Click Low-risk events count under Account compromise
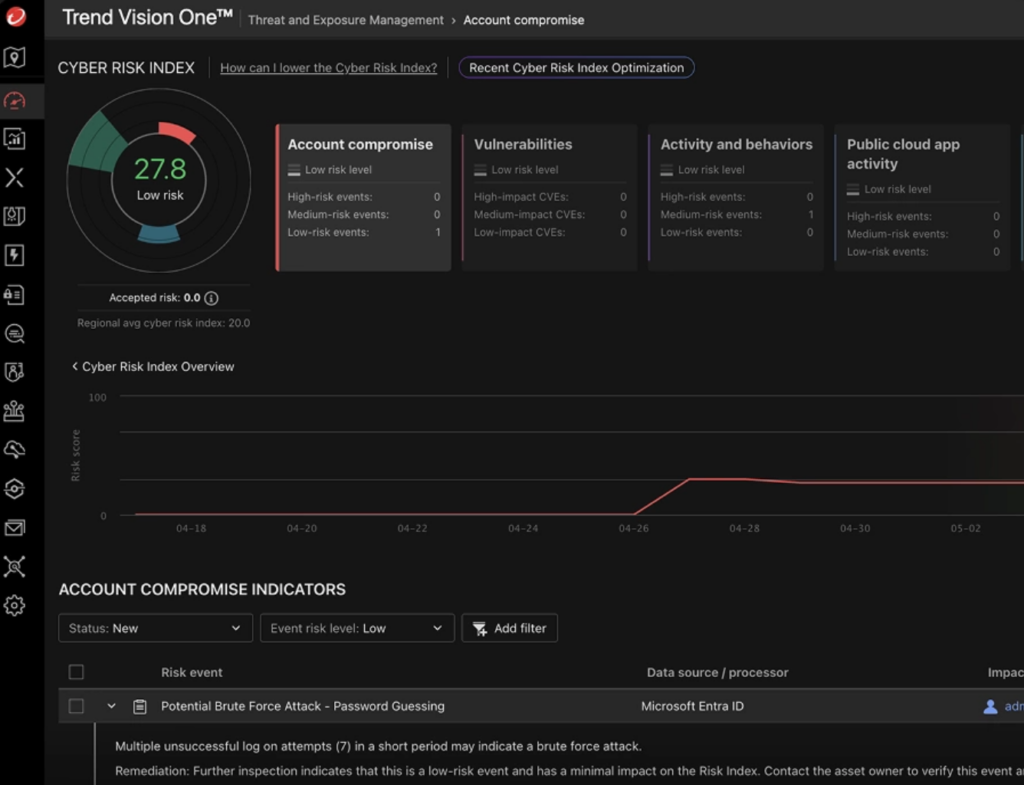1024x785 pixels. [x=438, y=232]
